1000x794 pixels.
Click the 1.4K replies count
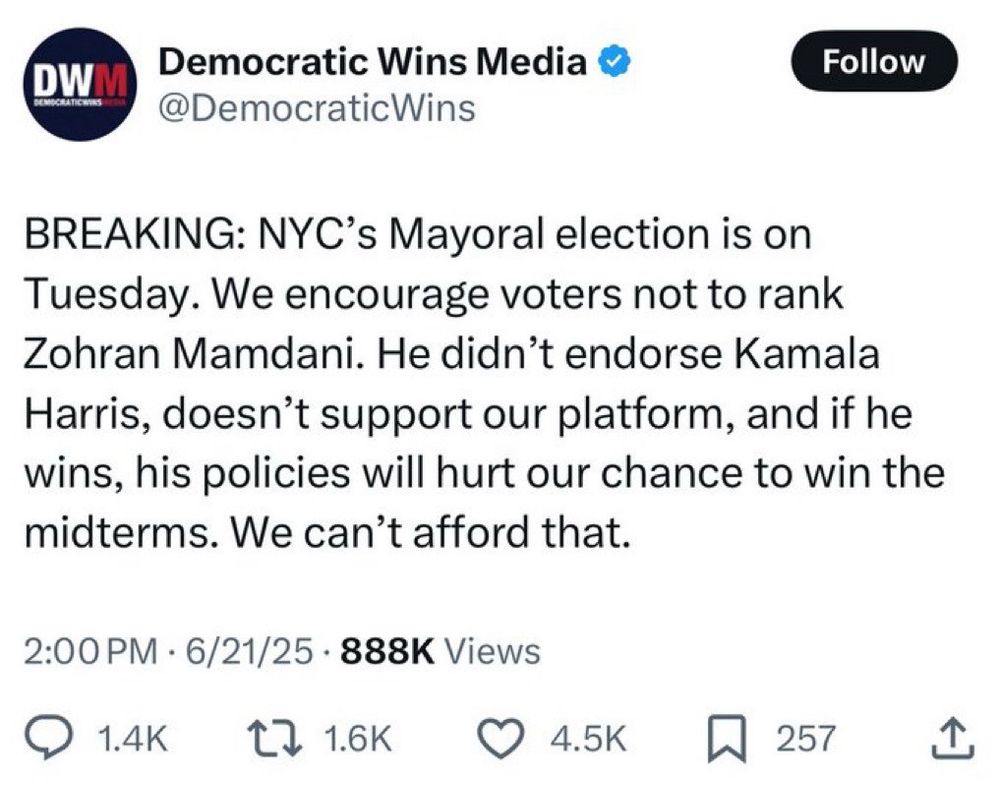click(132, 740)
